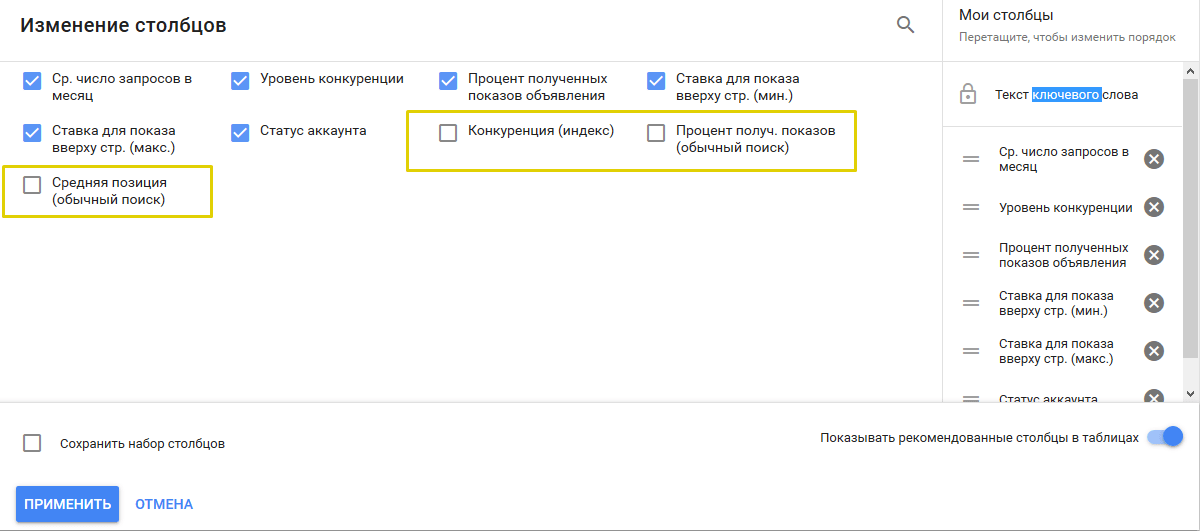Click the 'Отмена' button
Screen dimensions: 1200x531
164,504
